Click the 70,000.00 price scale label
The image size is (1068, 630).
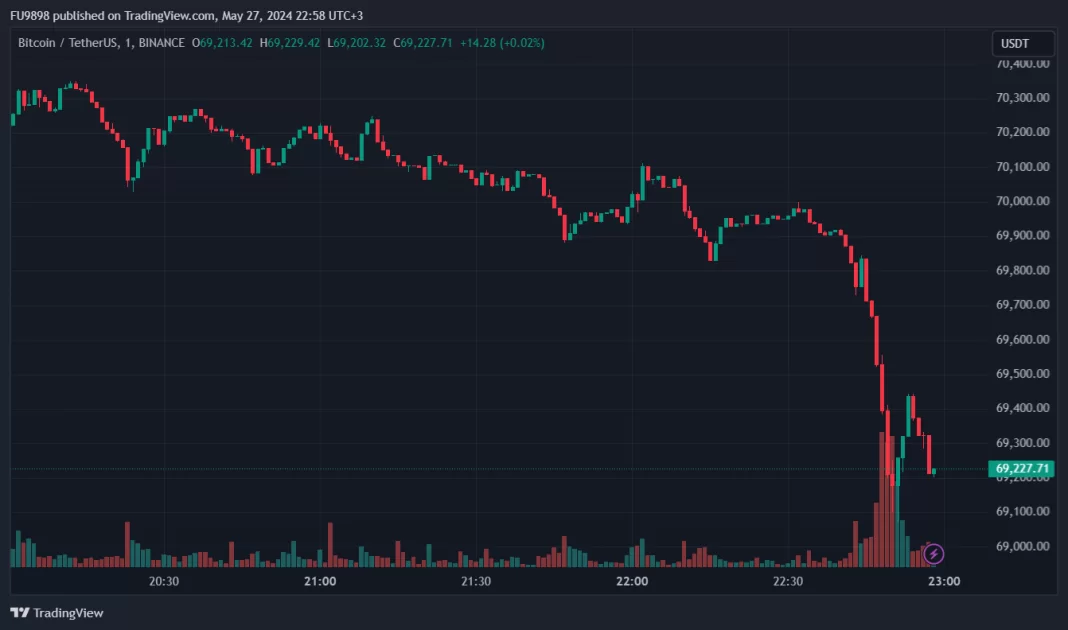pos(1022,201)
